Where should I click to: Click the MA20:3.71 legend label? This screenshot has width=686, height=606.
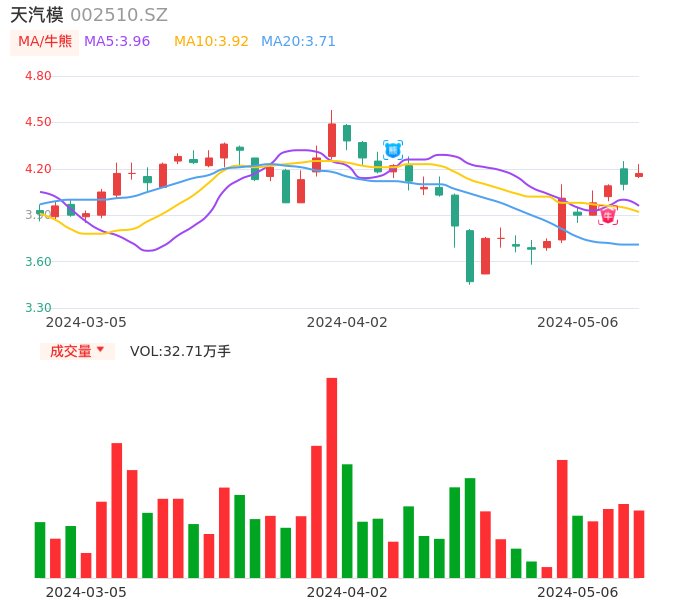tap(298, 42)
